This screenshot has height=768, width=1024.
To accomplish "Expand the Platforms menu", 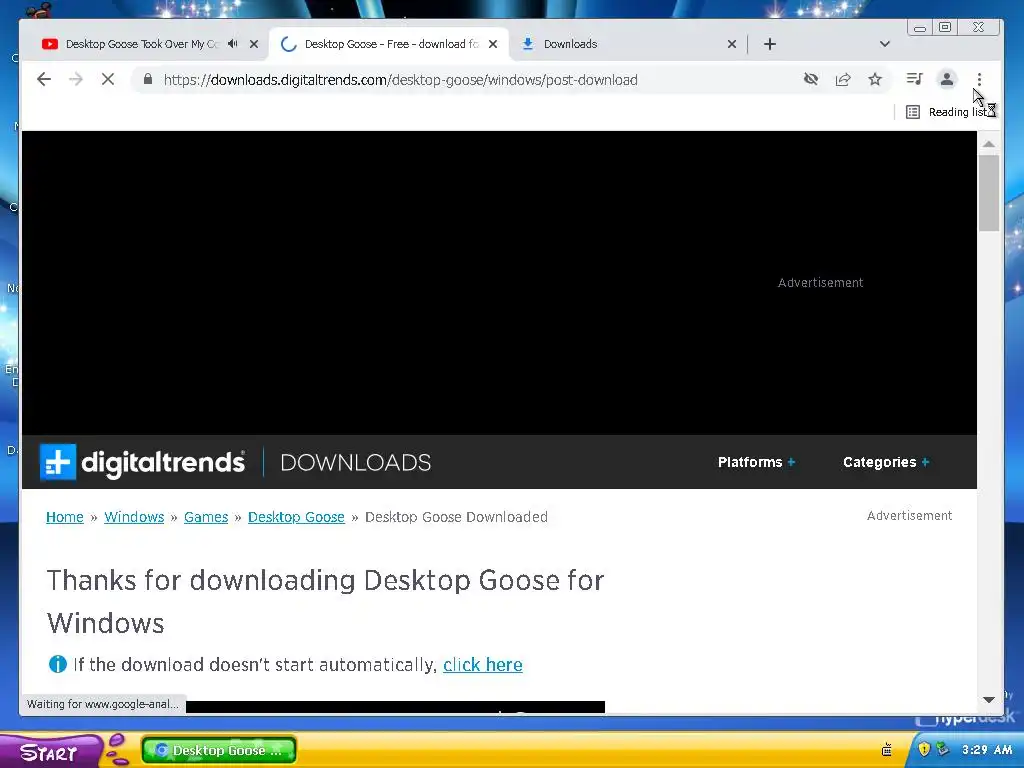I will tap(756, 462).
